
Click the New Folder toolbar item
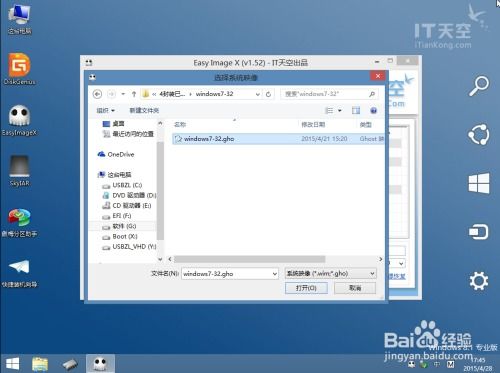[x=144, y=110]
